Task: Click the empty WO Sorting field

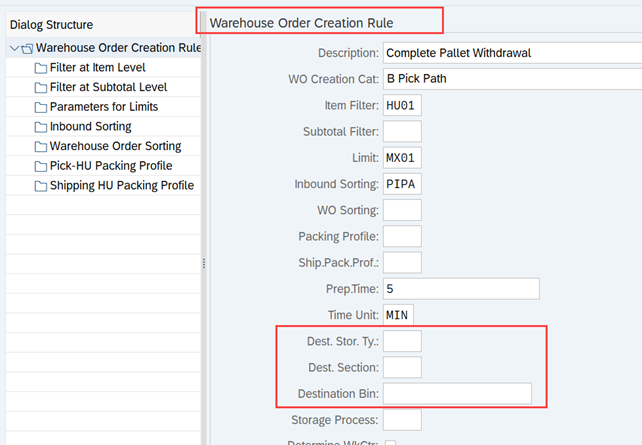Action: [402, 210]
